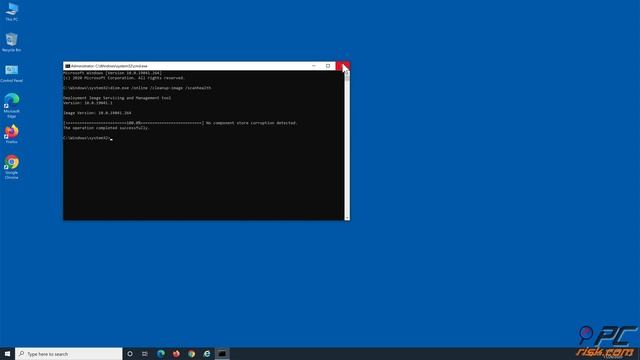Viewport: 640px width, 360px height.
Task: Open Firefox taskbar icon
Action: pyautogui.click(x=176, y=354)
